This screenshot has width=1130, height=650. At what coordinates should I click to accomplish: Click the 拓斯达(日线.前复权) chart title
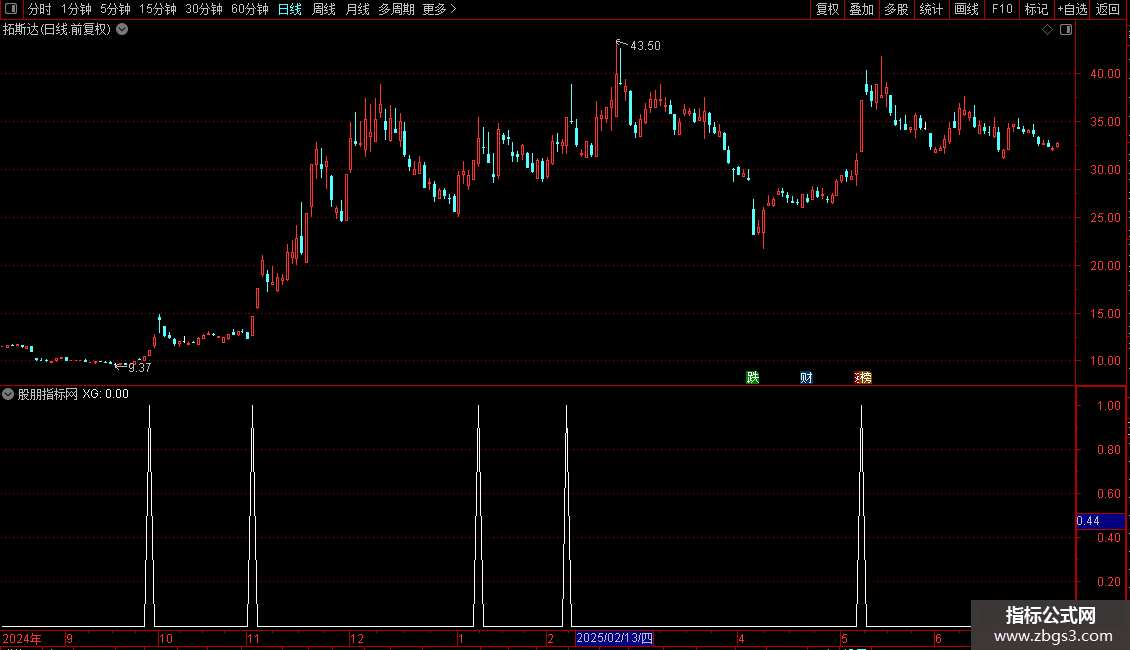tap(57, 30)
